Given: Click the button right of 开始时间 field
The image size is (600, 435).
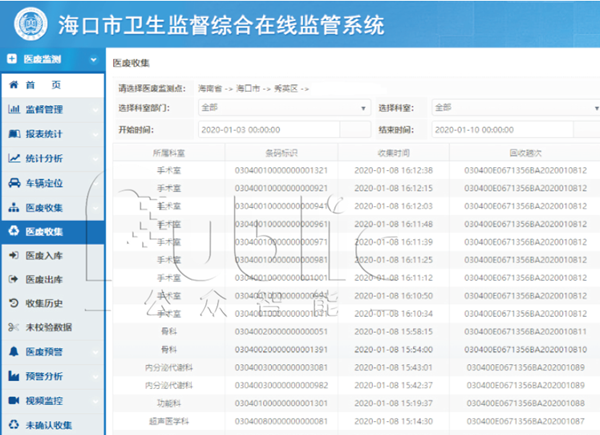Looking at the screenshot, I should [x=355, y=129].
